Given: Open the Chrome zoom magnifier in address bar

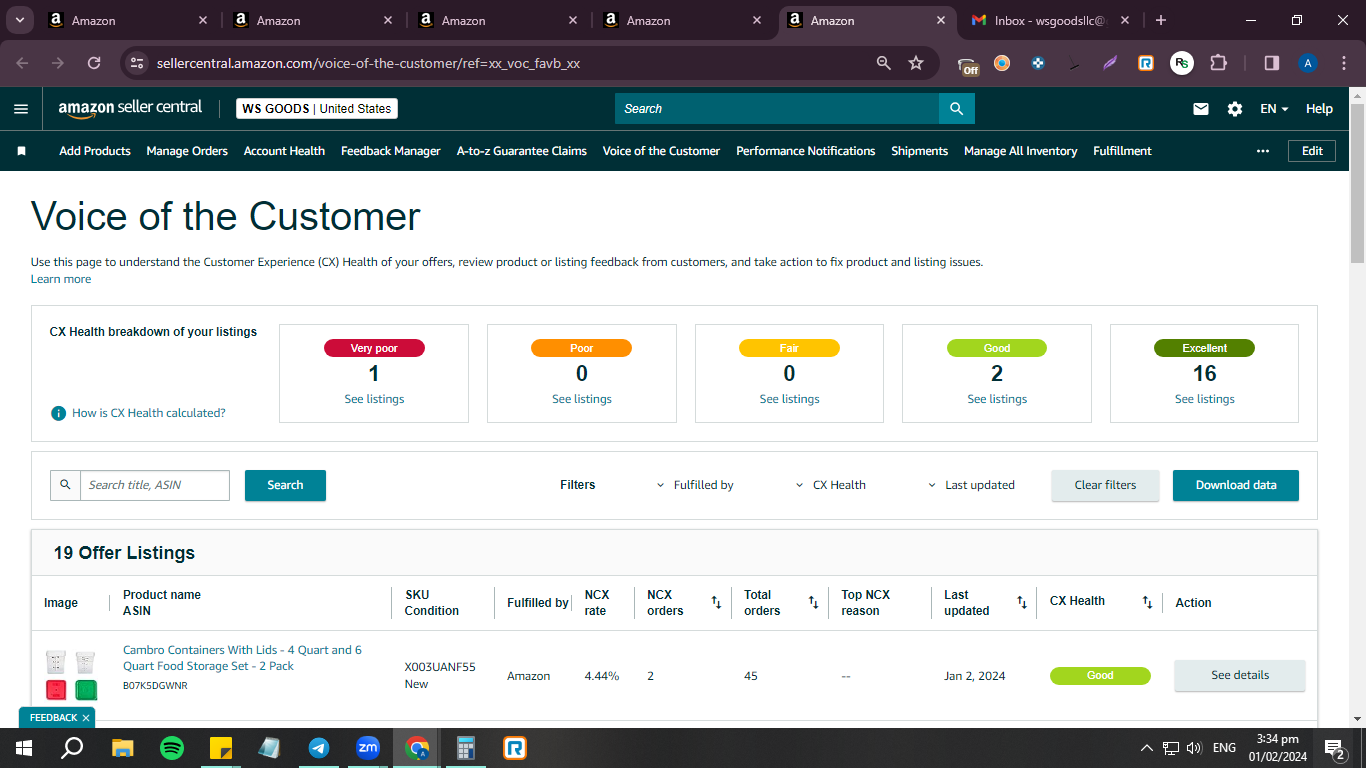Looking at the screenshot, I should (x=884, y=63).
